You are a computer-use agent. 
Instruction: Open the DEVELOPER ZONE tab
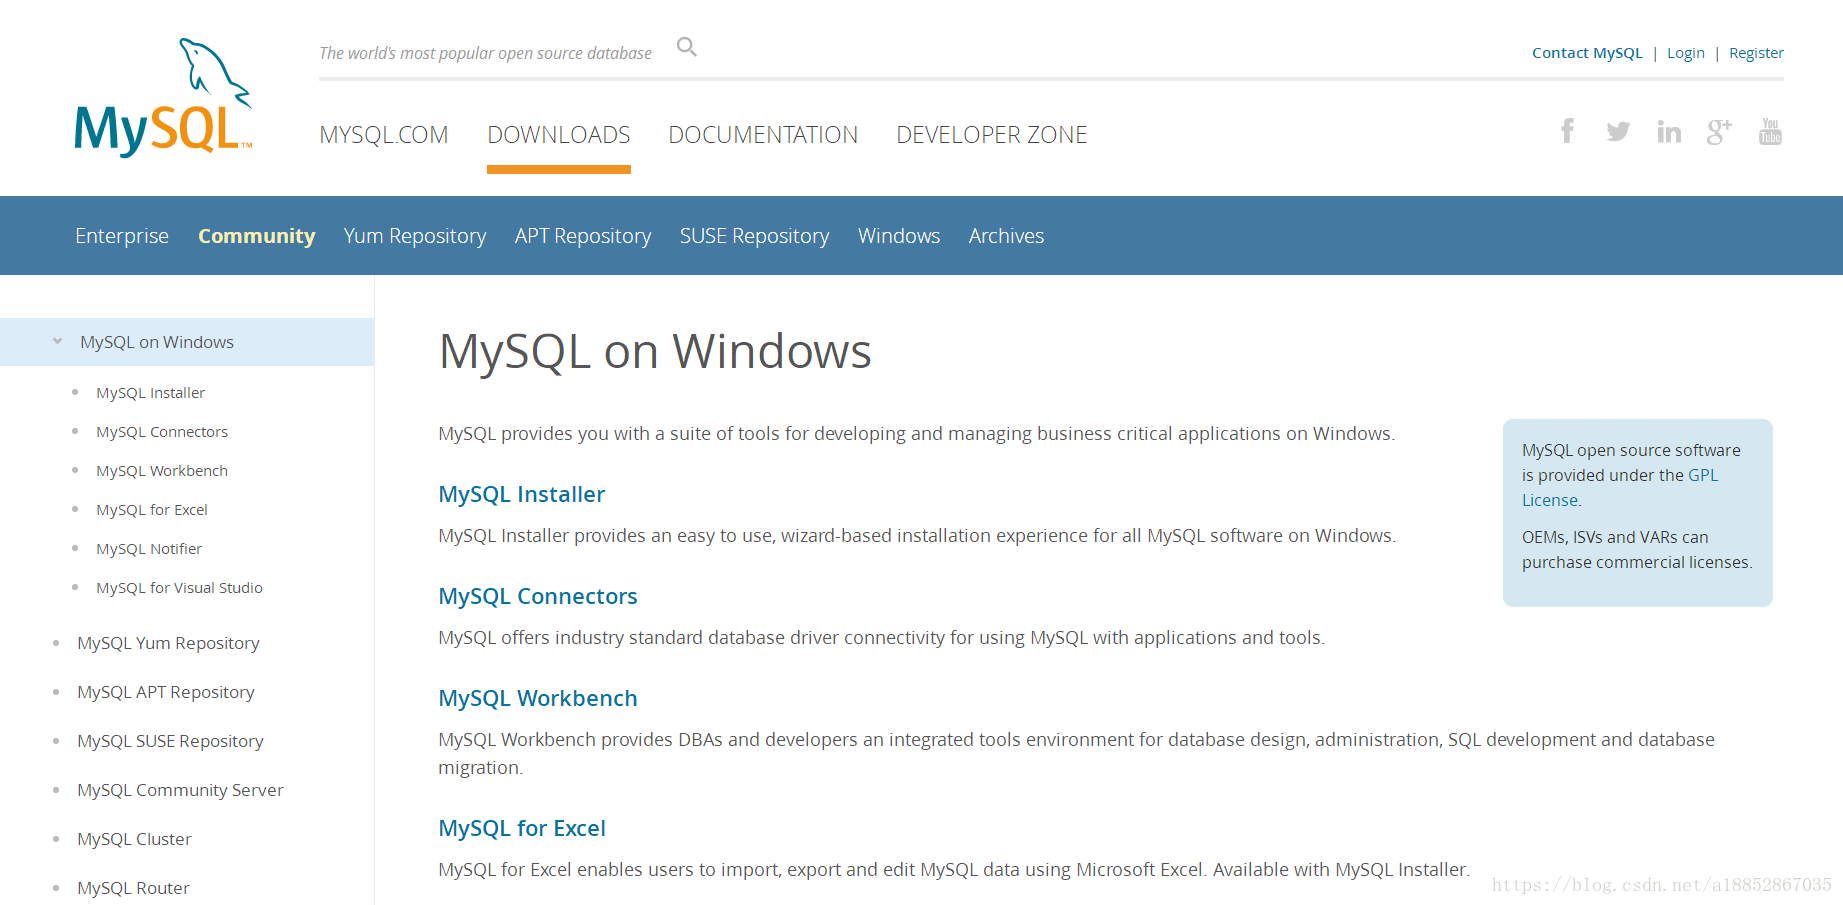point(992,135)
